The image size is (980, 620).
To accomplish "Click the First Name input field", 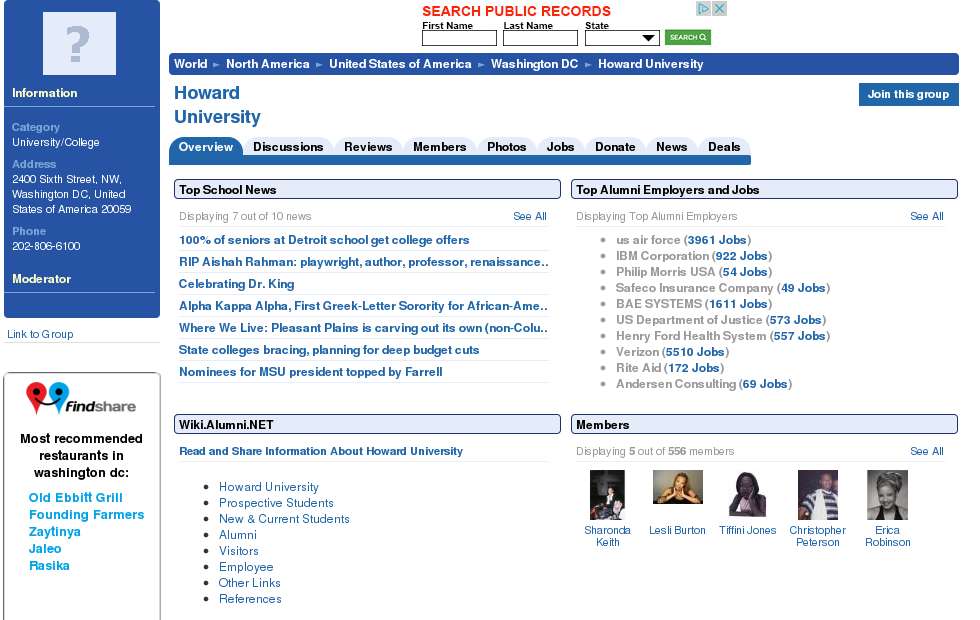I will [x=459, y=38].
